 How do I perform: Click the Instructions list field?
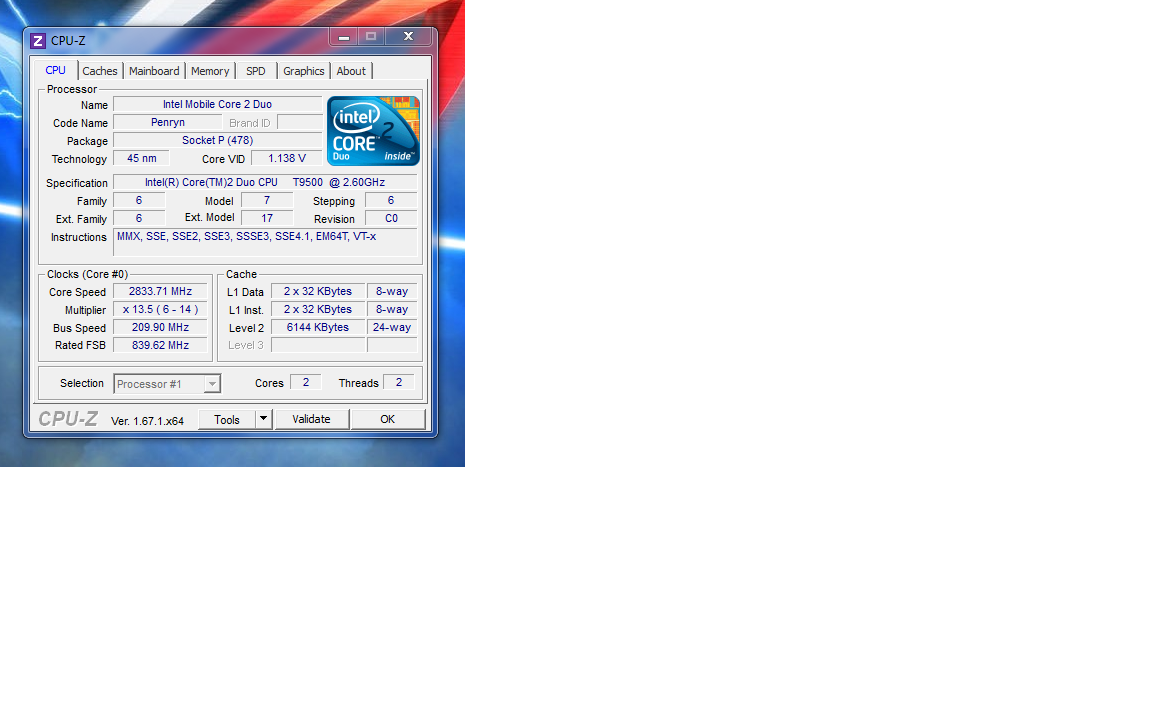pos(265,242)
